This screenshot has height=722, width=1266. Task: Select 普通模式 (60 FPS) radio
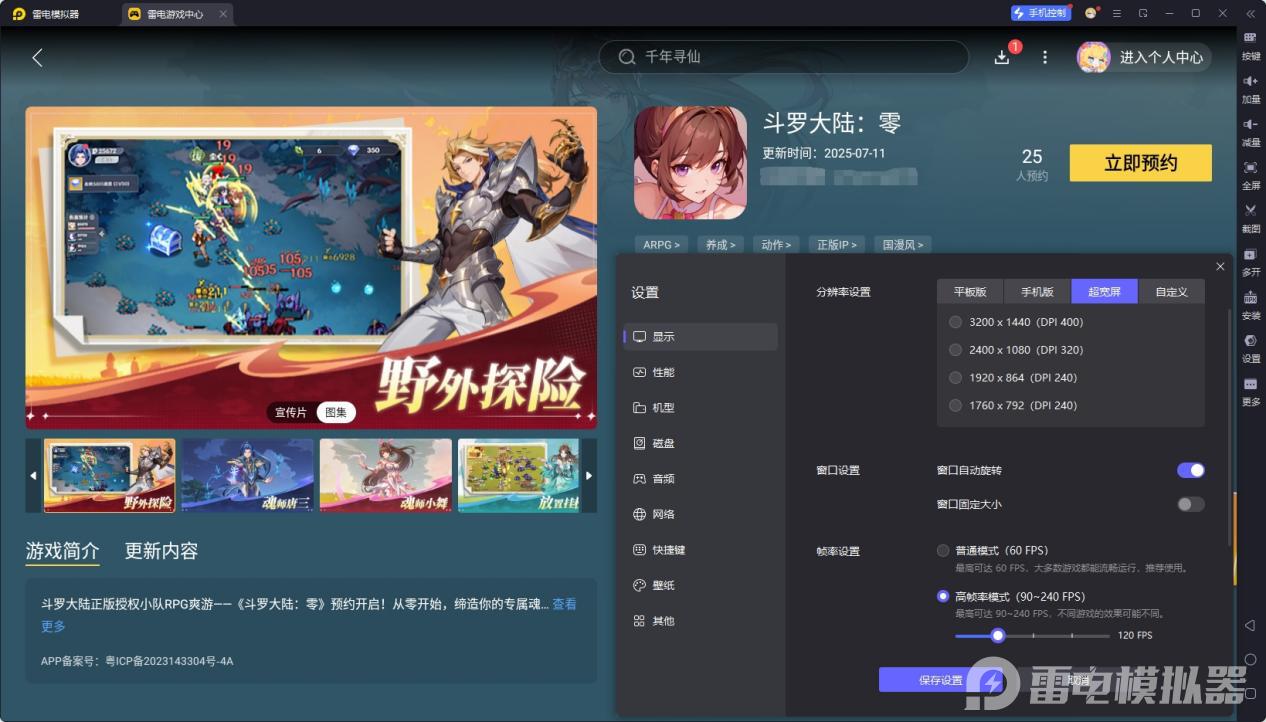[943, 550]
